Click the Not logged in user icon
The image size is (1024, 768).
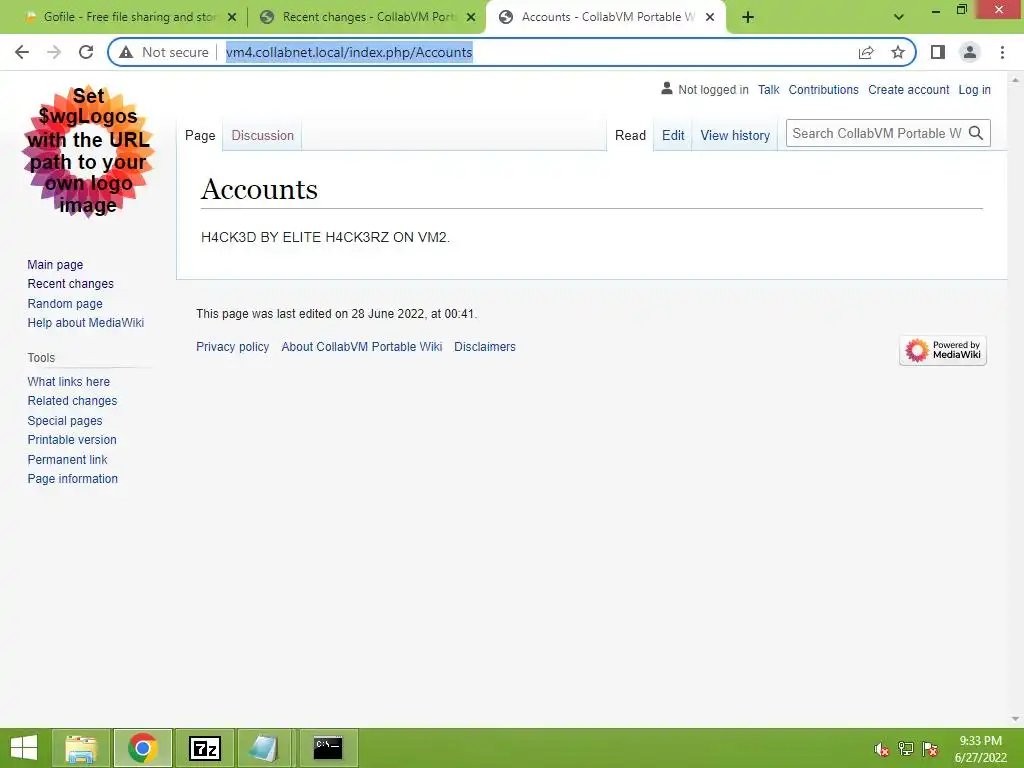pyautogui.click(x=666, y=88)
